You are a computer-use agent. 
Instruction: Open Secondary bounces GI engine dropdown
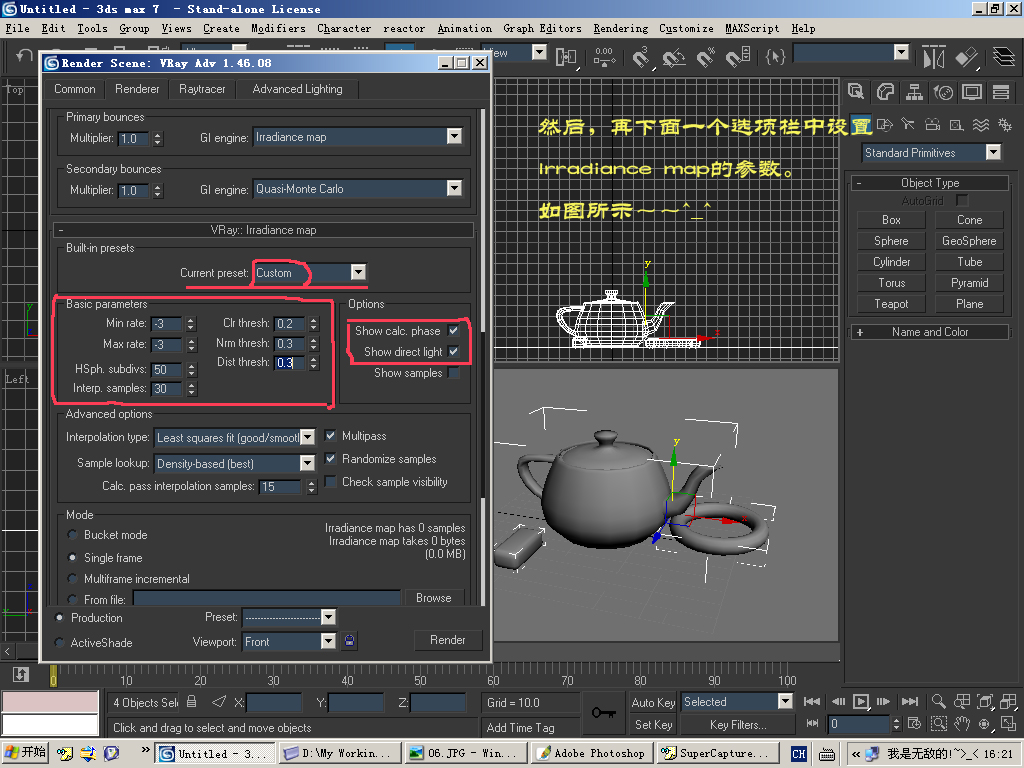coord(455,189)
